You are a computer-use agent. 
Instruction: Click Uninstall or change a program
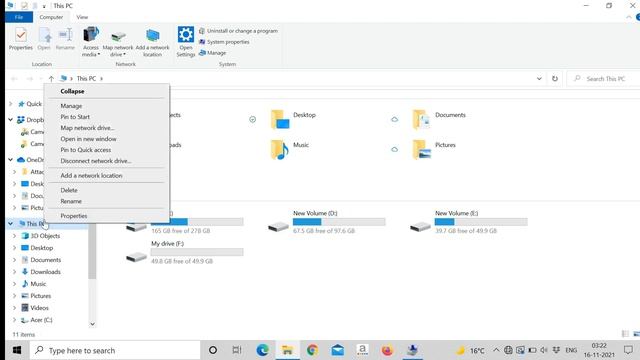(x=238, y=31)
